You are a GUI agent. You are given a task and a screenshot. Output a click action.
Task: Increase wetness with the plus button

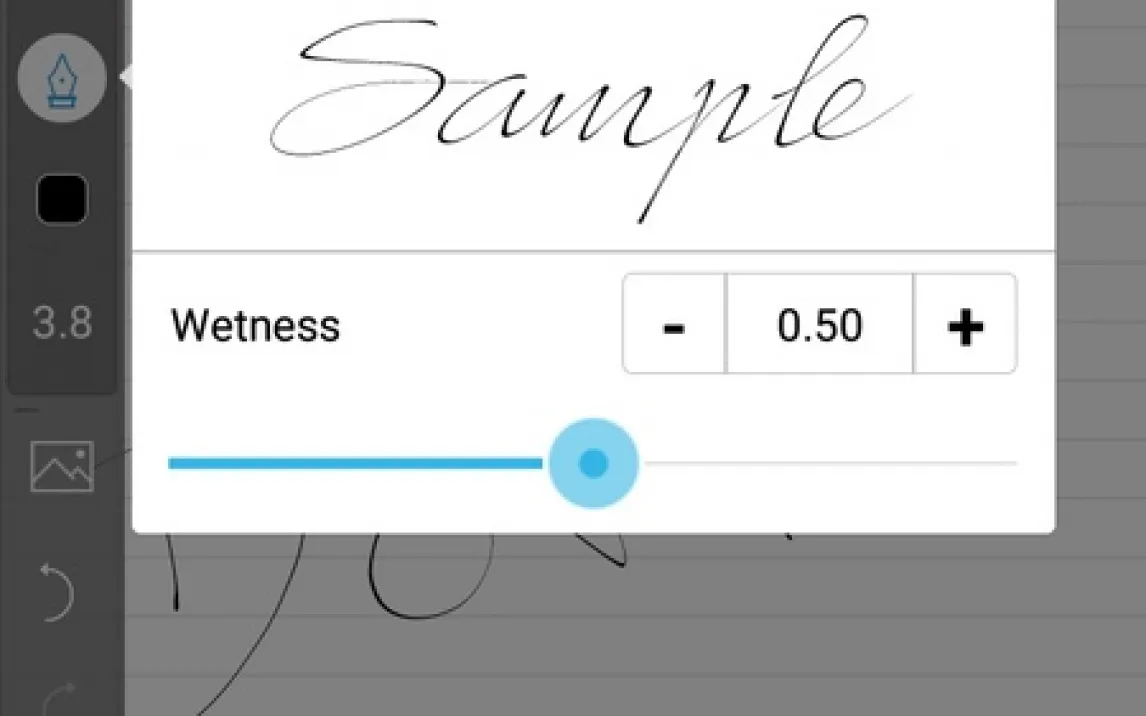965,325
